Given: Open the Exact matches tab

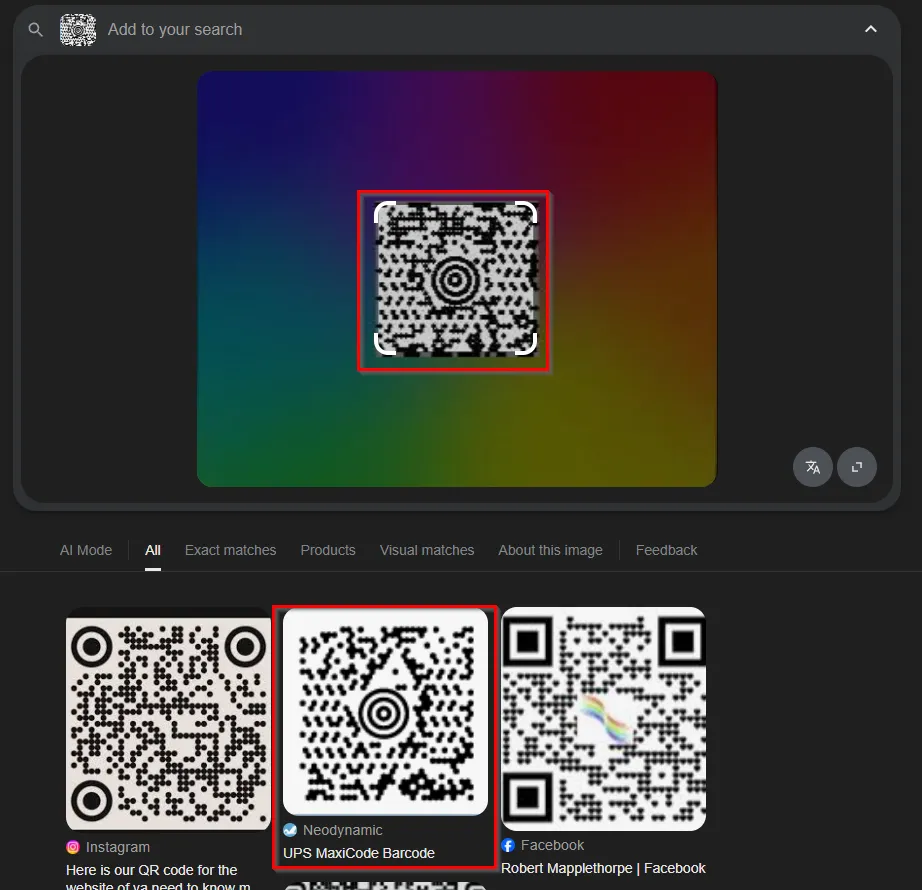Looking at the screenshot, I should click(230, 550).
